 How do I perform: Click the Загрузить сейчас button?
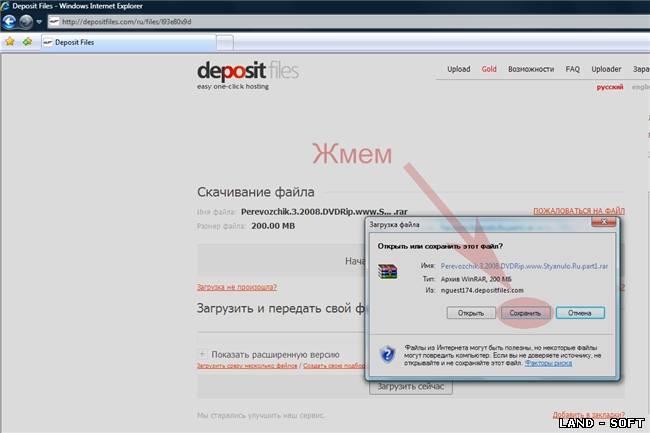coord(410,387)
